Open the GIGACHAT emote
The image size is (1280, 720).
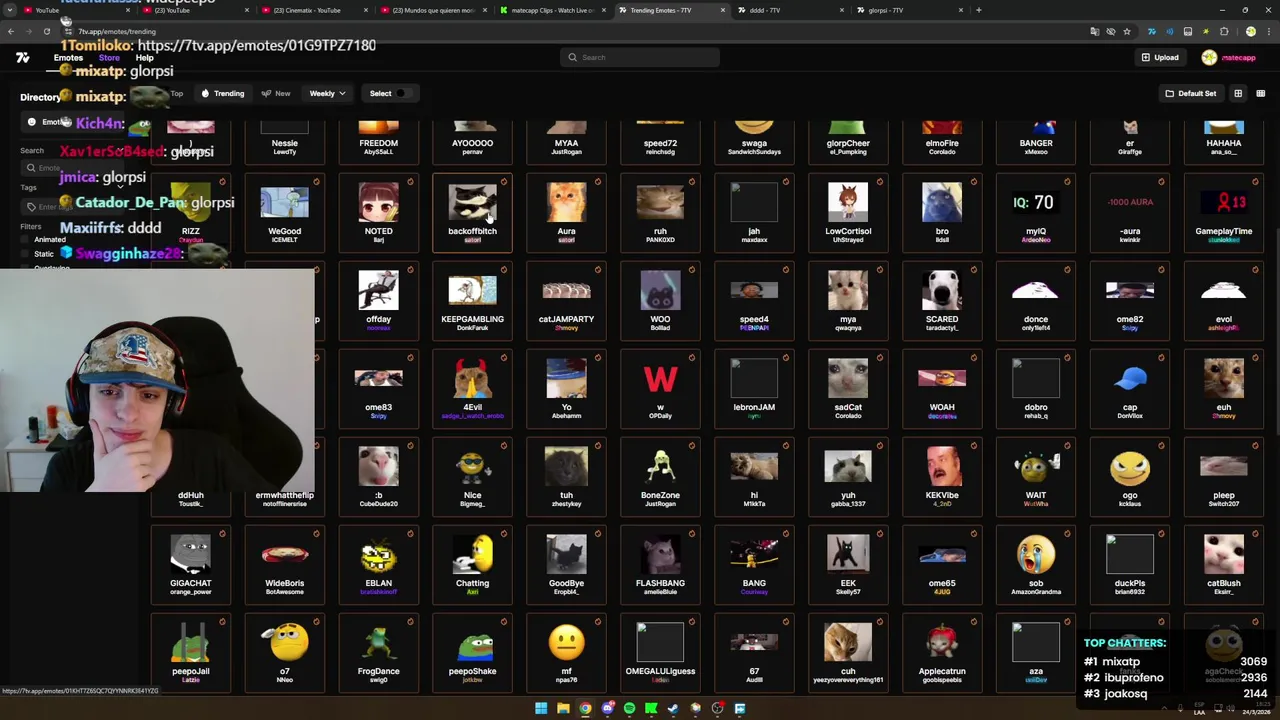(190, 564)
